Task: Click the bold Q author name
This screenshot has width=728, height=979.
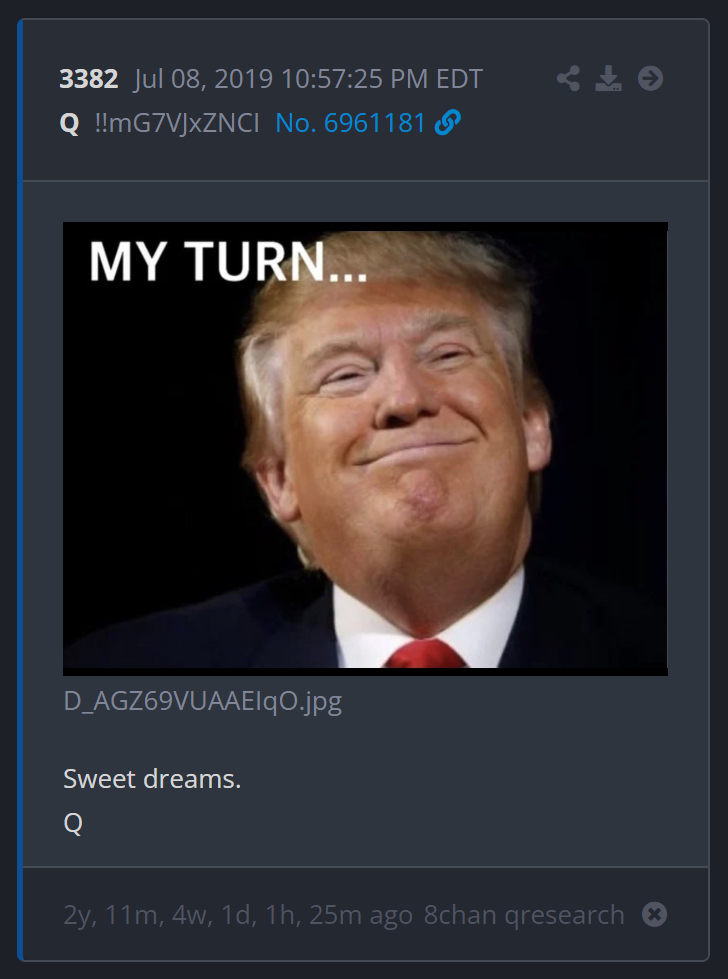Action: click(69, 123)
